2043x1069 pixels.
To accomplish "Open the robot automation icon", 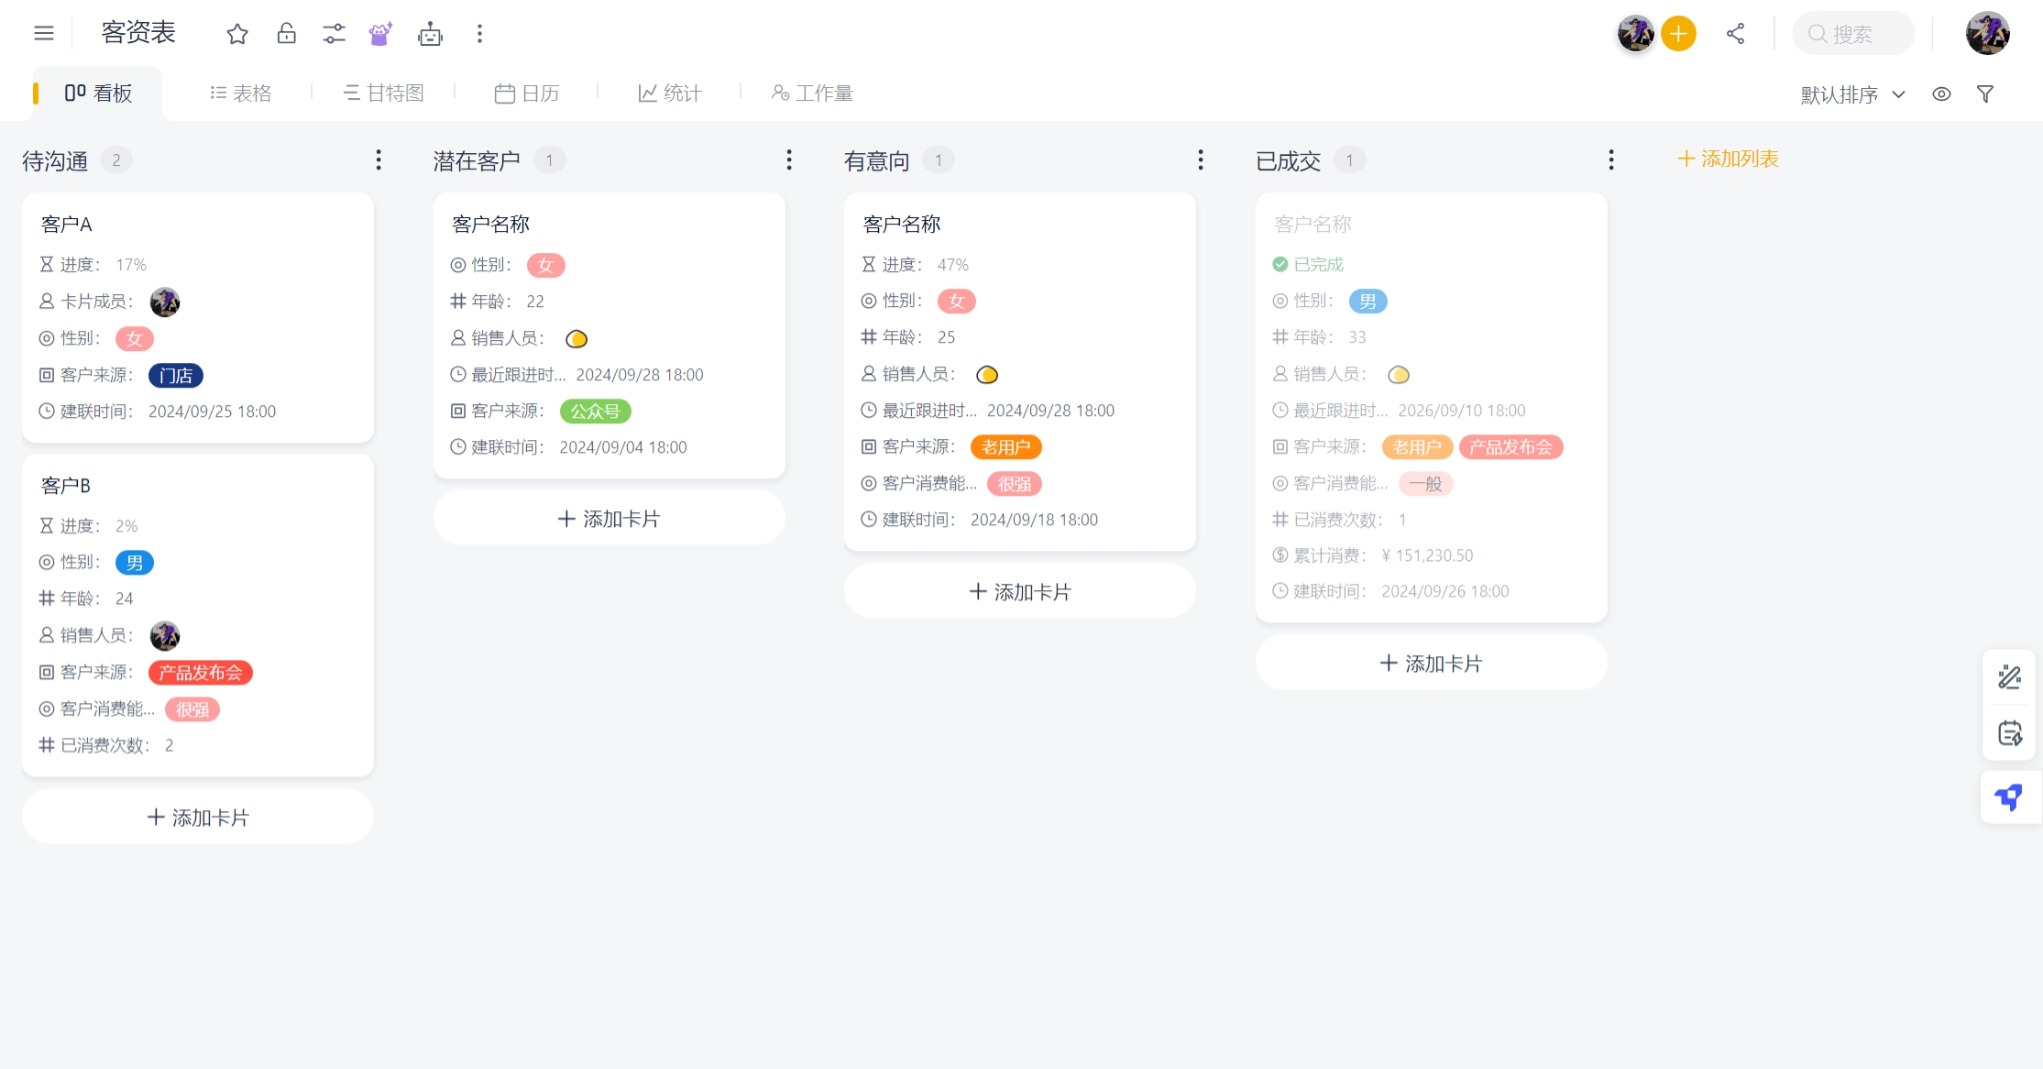I will [430, 34].
